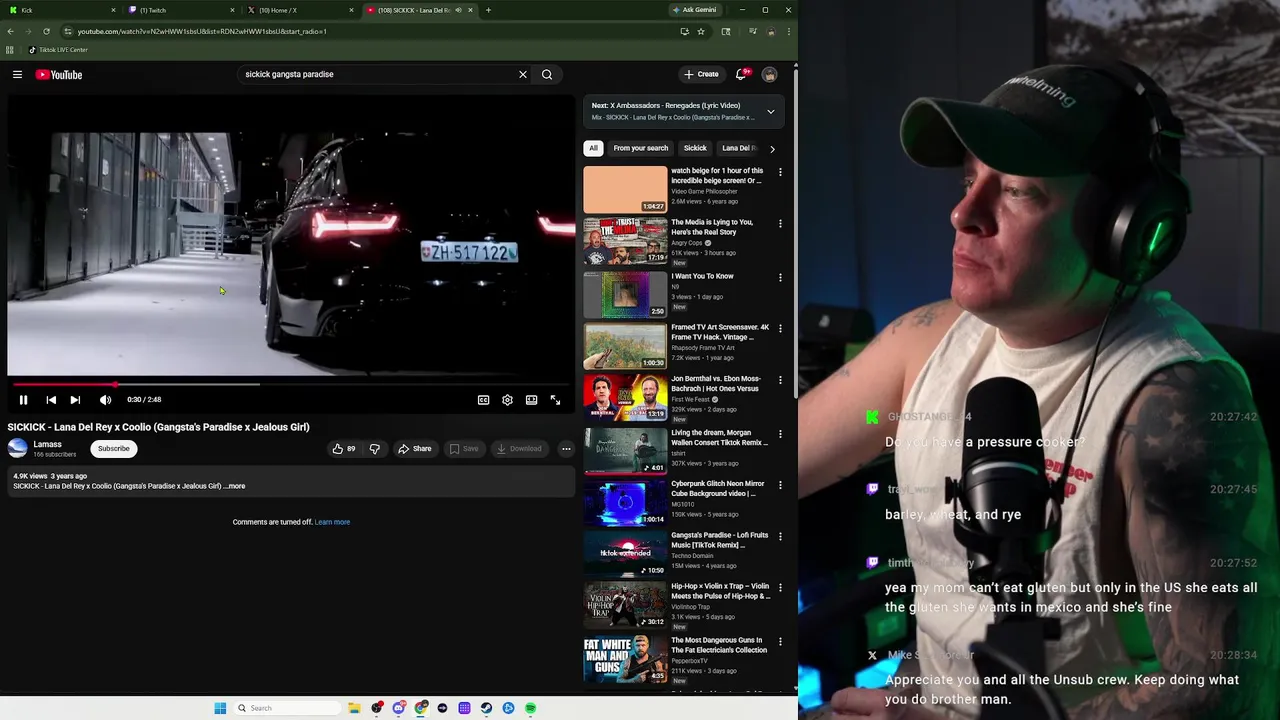1280x720 pixels.
Task: Subscribe to the Lamass channel
Action: [x=114, y=449]
